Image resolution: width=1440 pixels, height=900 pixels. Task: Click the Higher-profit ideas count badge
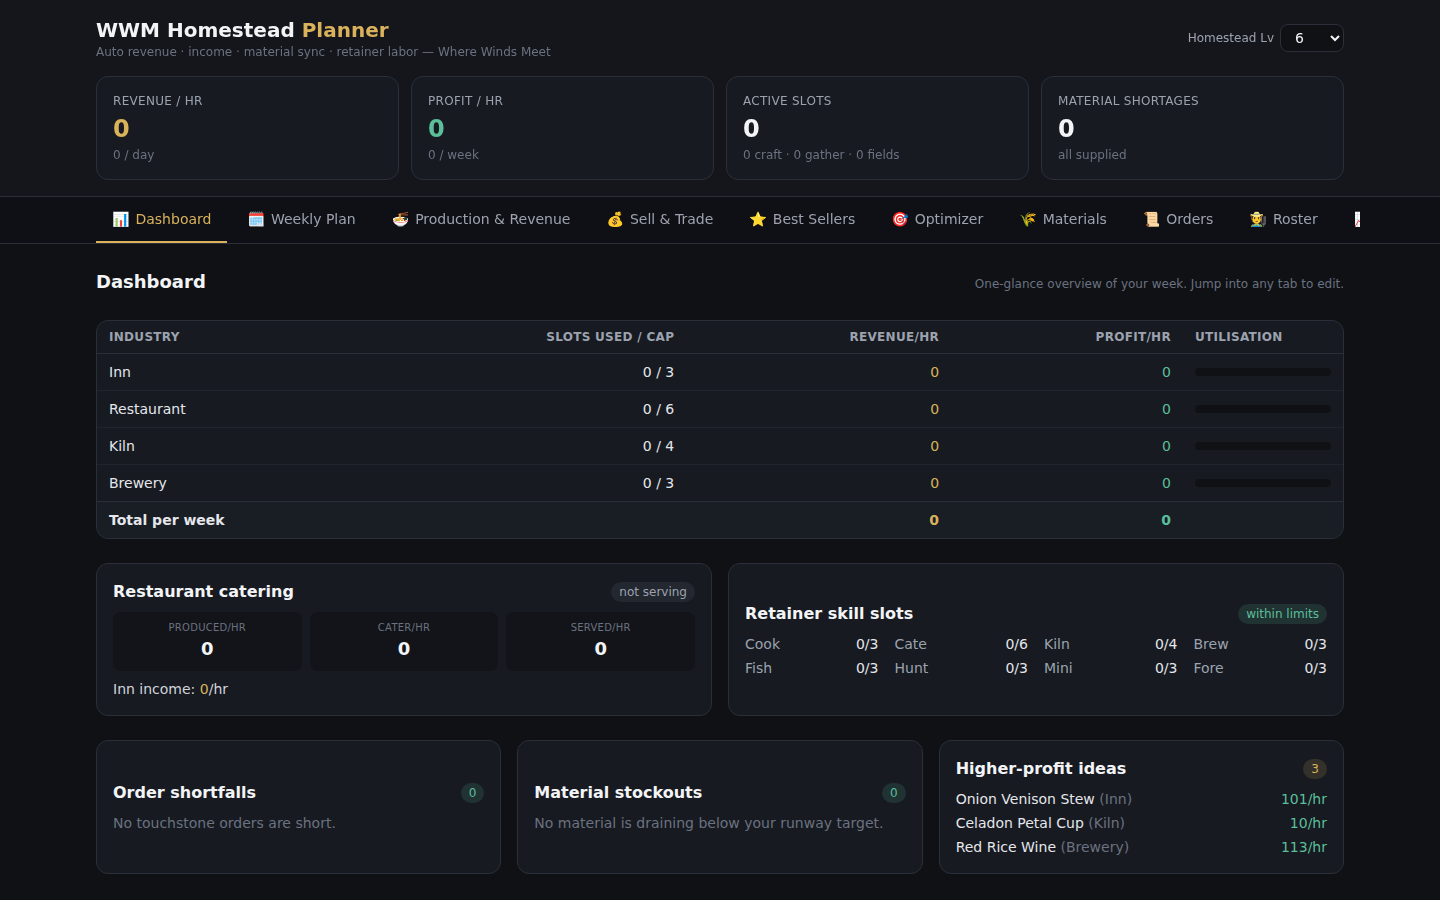[1315, 769]
